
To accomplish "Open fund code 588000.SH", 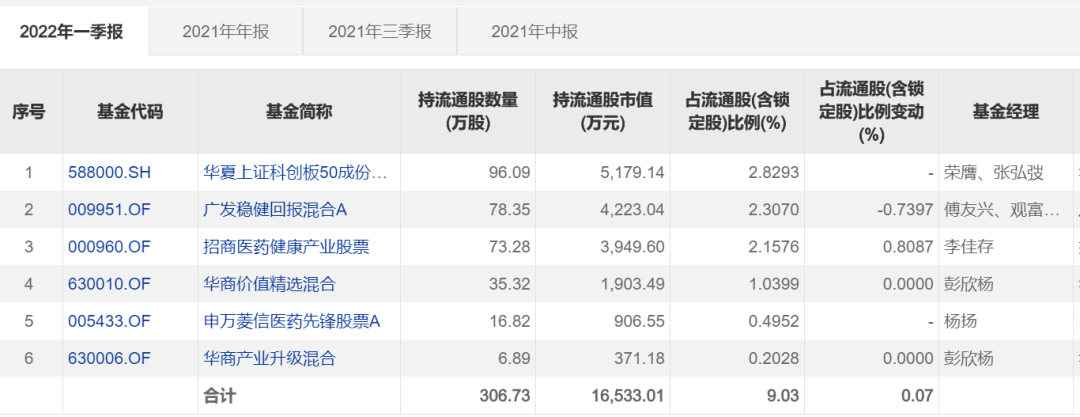I will point(110,172).
